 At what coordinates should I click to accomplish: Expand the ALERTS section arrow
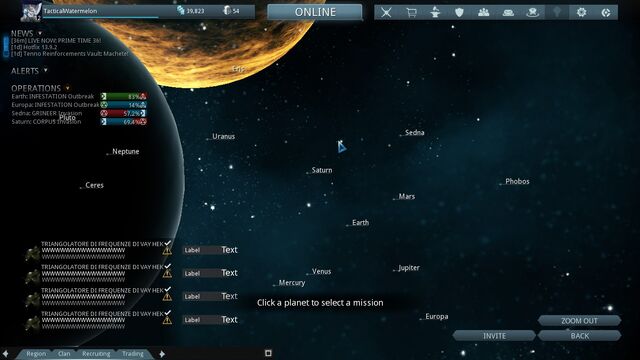[45, 70]
